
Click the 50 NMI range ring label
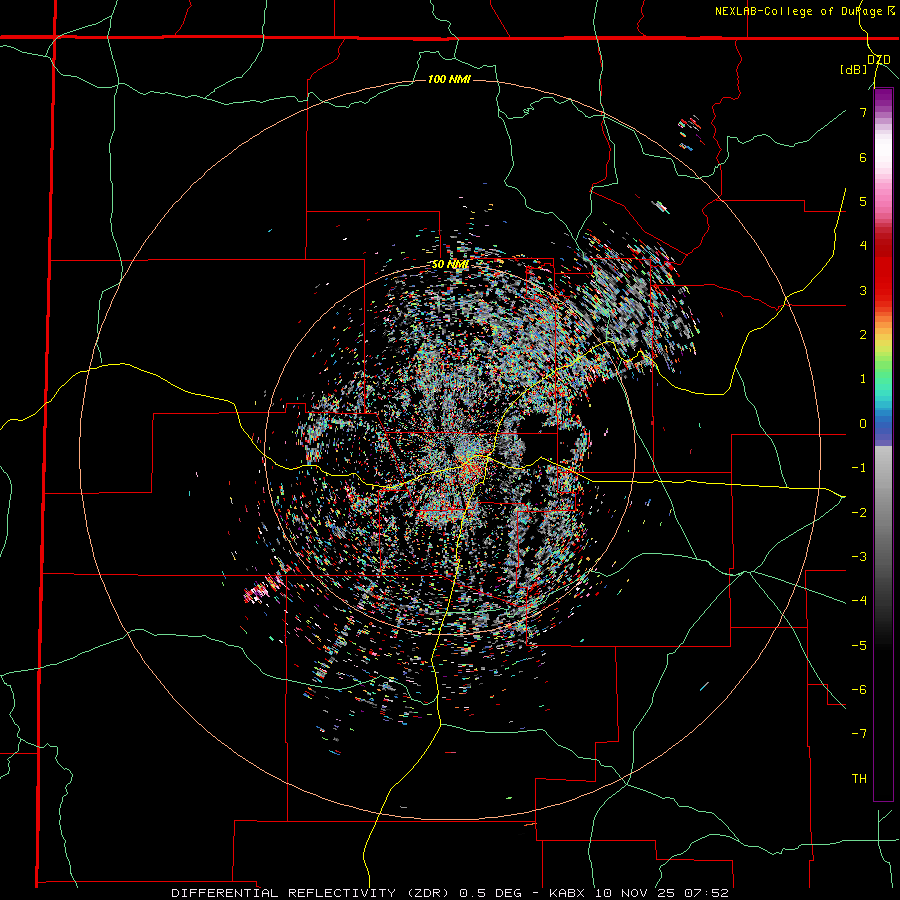point(450,265)
